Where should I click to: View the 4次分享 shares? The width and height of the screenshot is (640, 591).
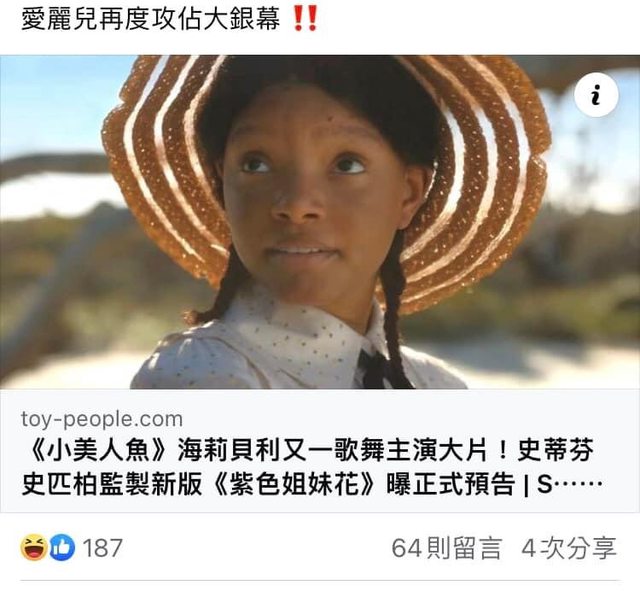tap(569, 548)
